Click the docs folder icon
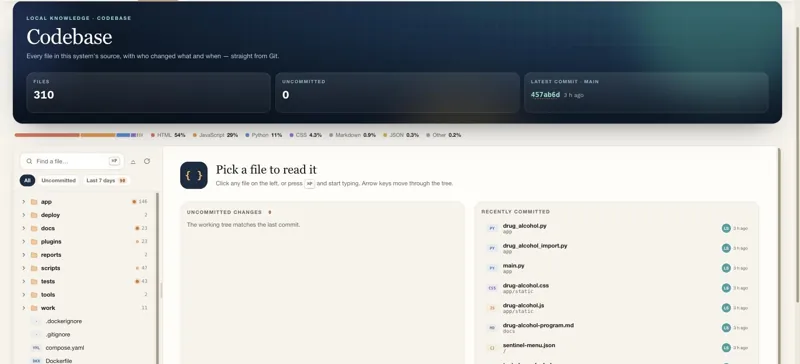Image resolution: width=800 pixels, height=364 pixels. pyautogui.click(x=34, y=228)
